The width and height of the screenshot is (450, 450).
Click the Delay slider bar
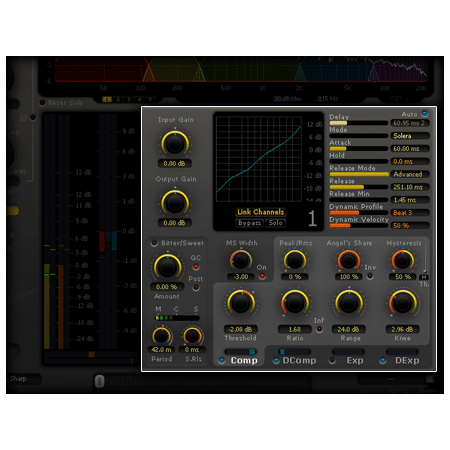(359, 123)
